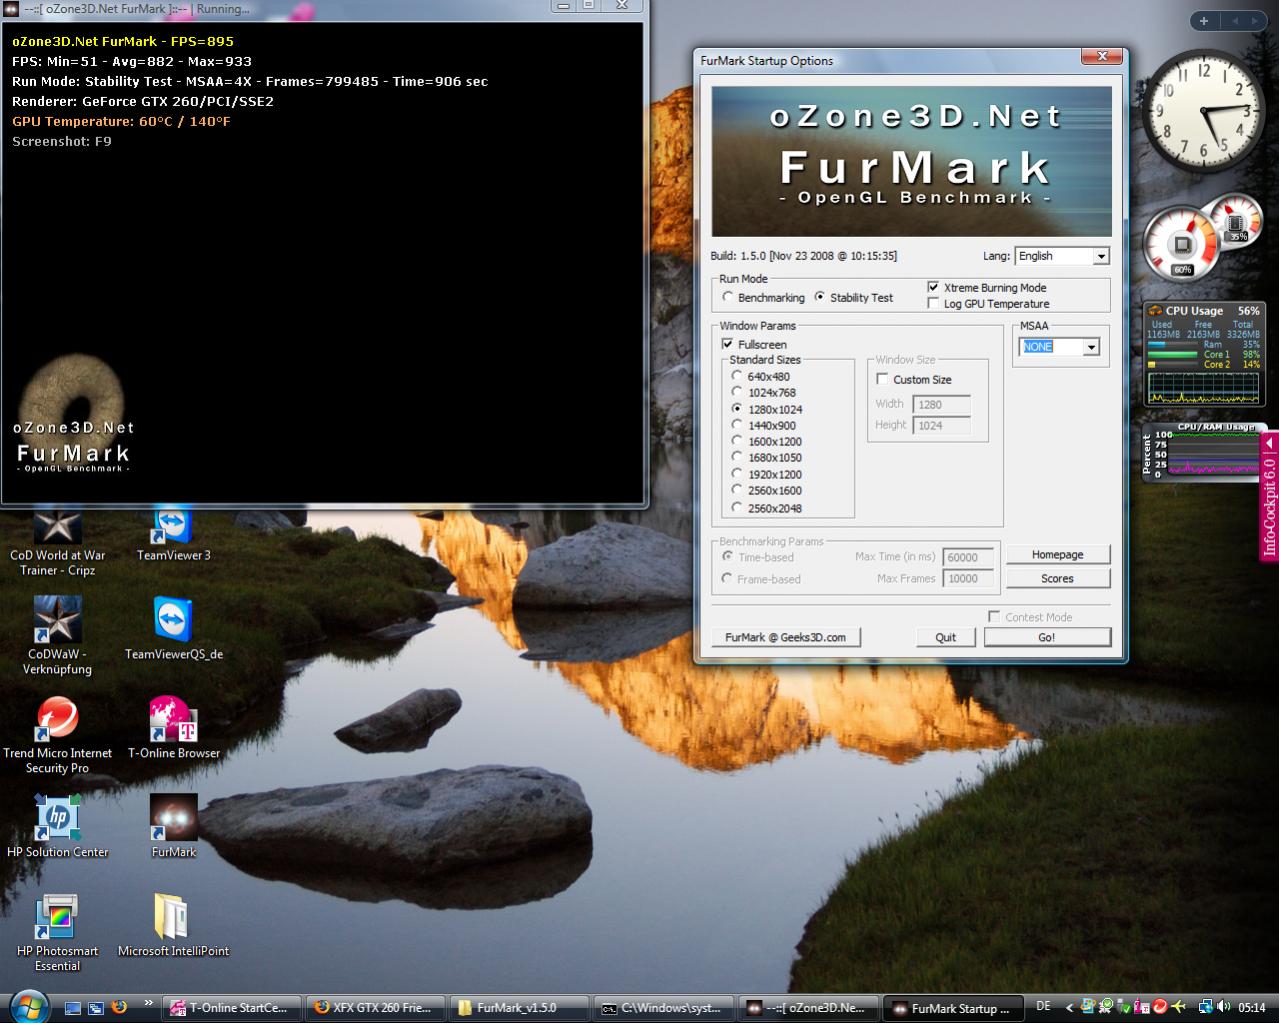The height and width of the screenshot is (1023, 1279).
Task: Select the 640x480 standard size
Action: pyautogui.click(x=737, y=376)
